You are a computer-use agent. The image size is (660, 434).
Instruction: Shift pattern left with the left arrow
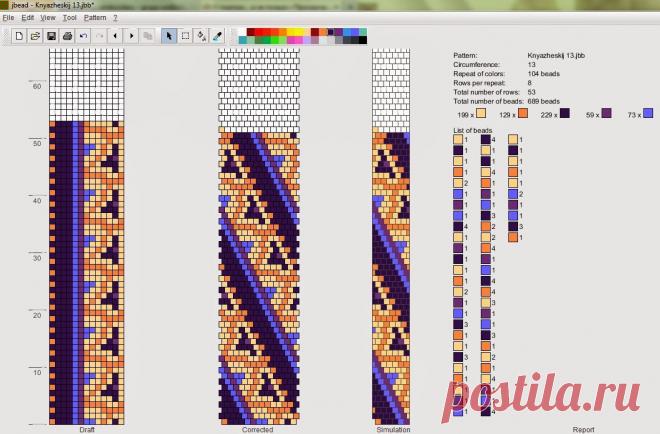click(x=116, y=36)
